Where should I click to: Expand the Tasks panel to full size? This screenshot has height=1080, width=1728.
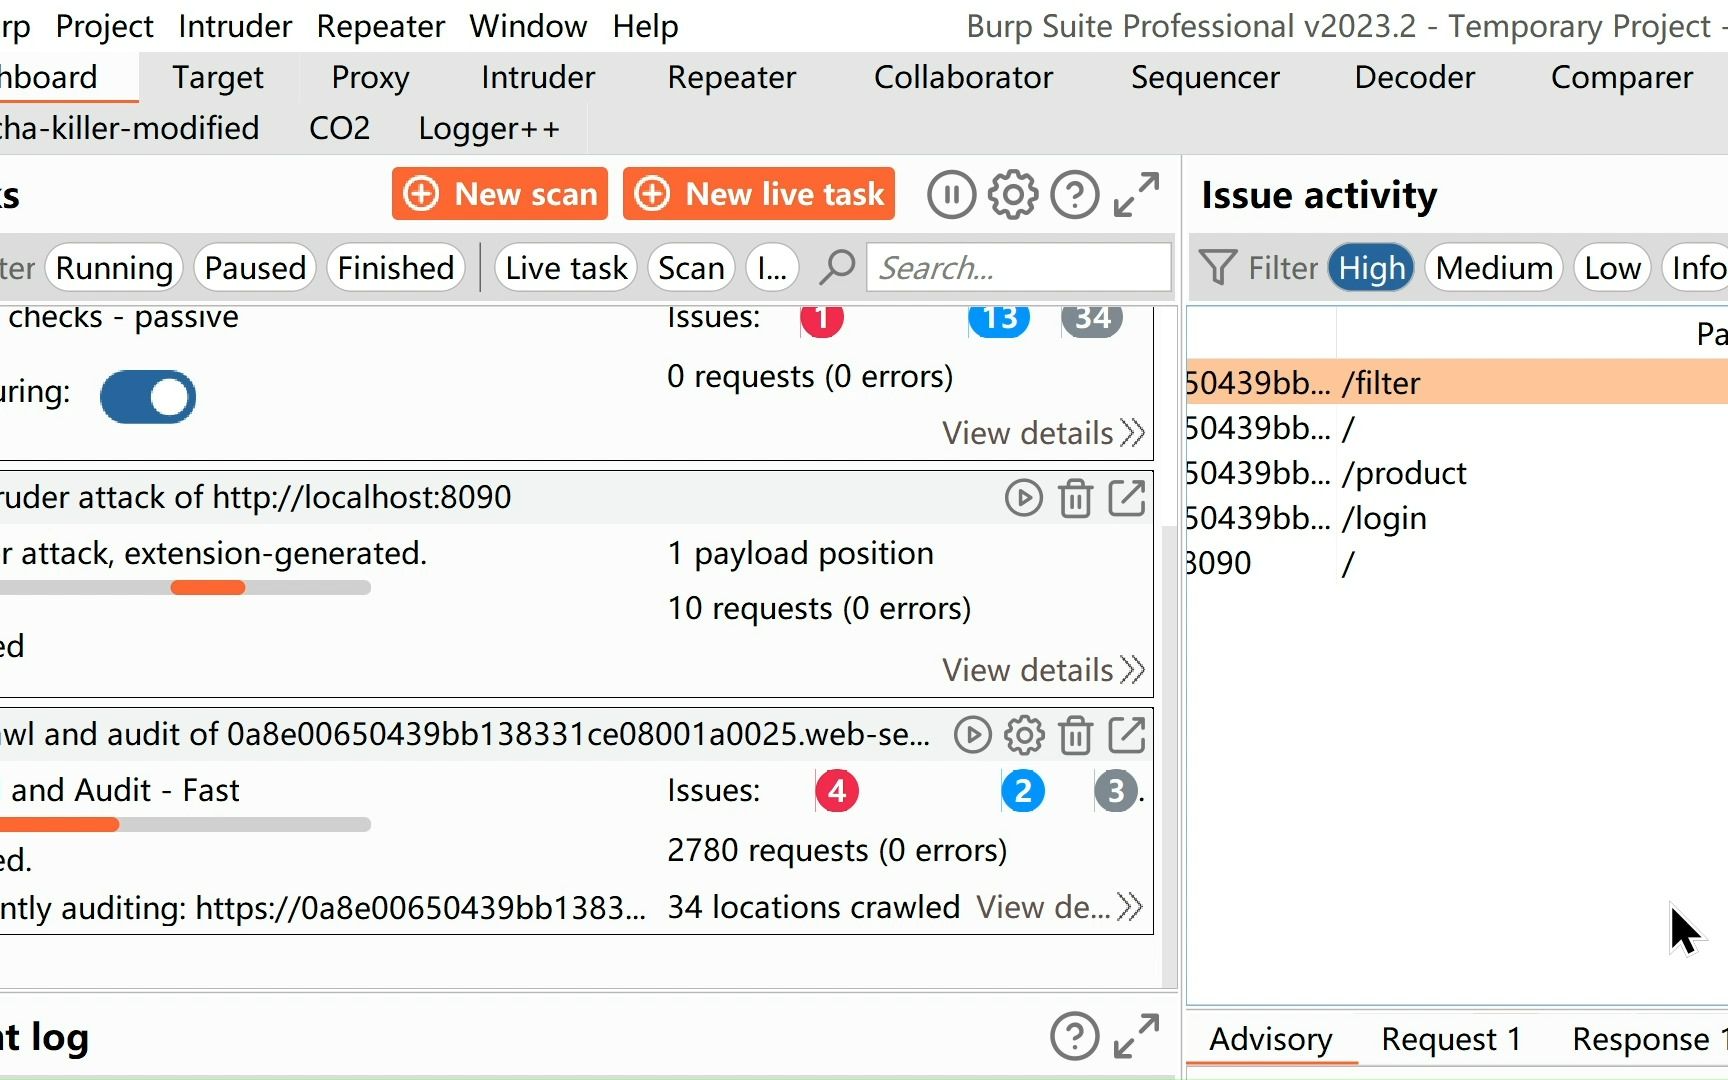tap(1137, 195)
